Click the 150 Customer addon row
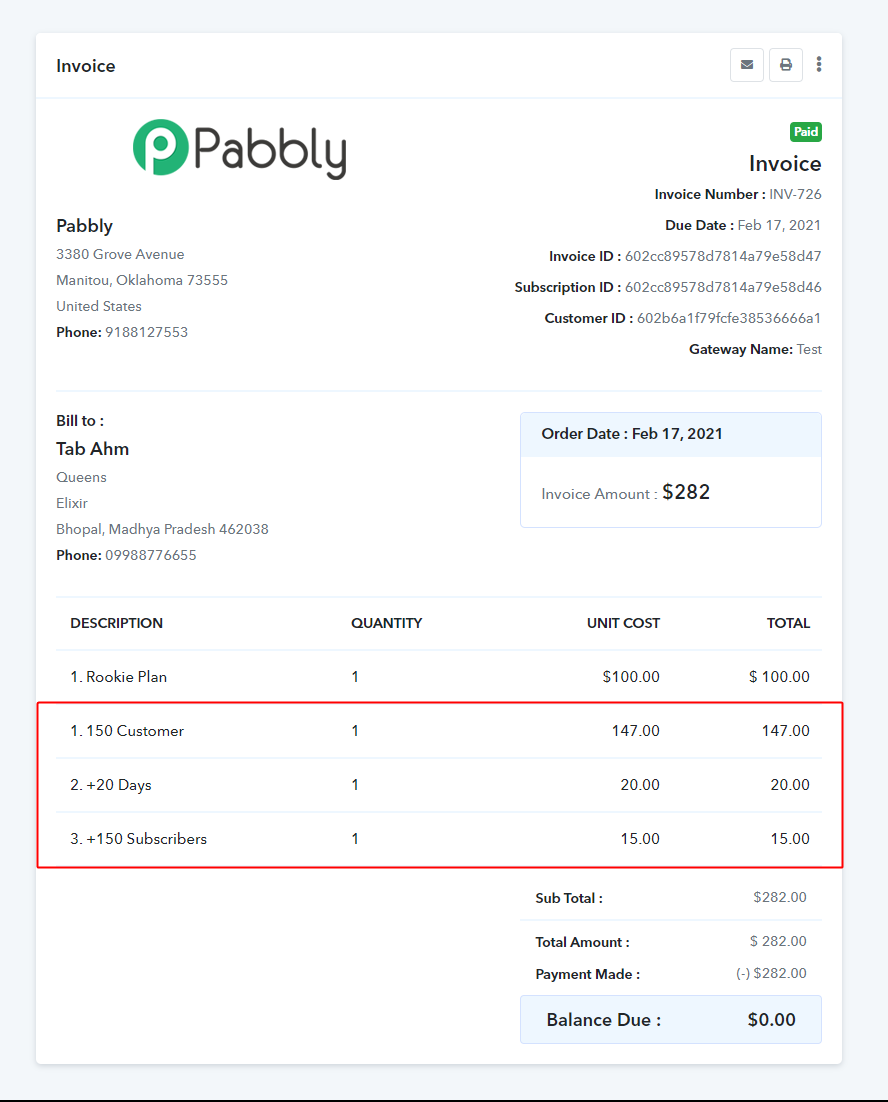Screen dimensions: 888x1102 click(439, 731)
